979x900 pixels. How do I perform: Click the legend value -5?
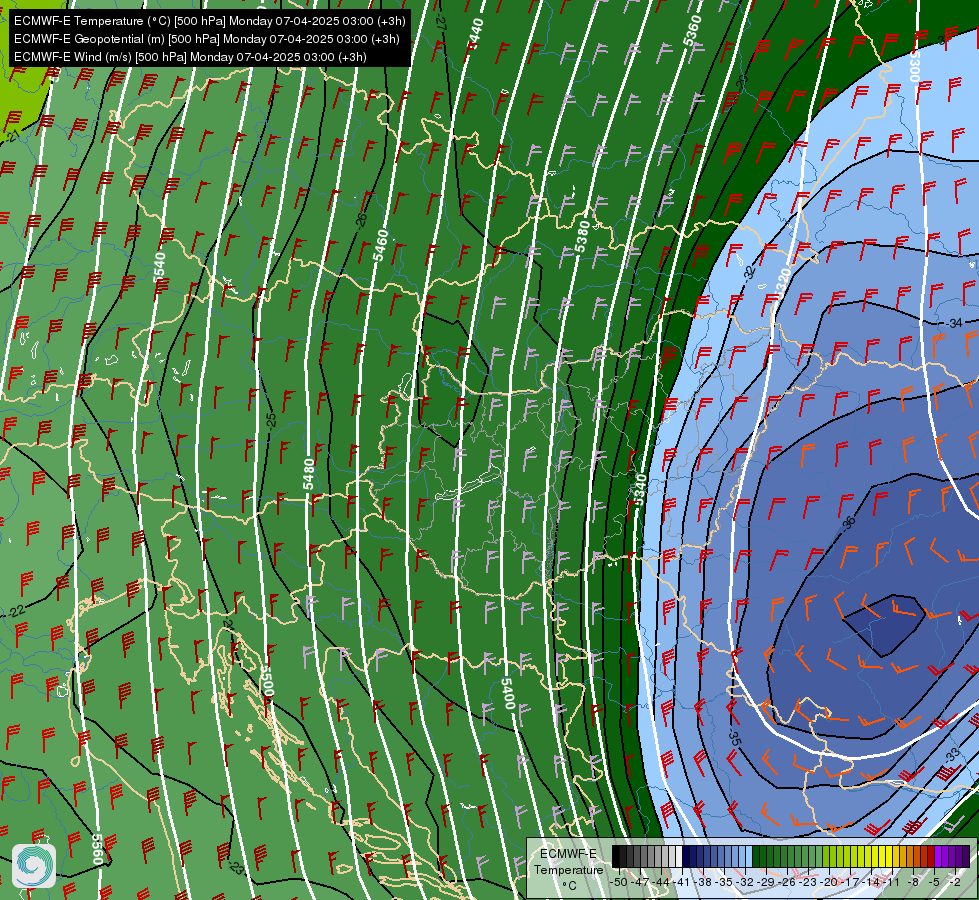click(x=935, y=882)
